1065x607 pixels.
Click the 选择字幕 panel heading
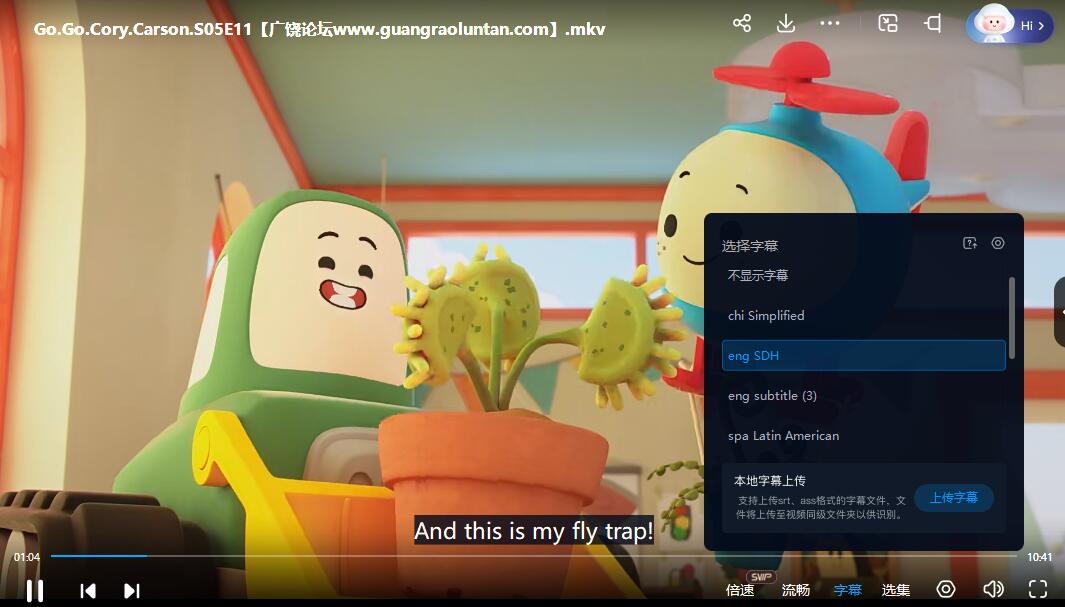pos(750,246)
